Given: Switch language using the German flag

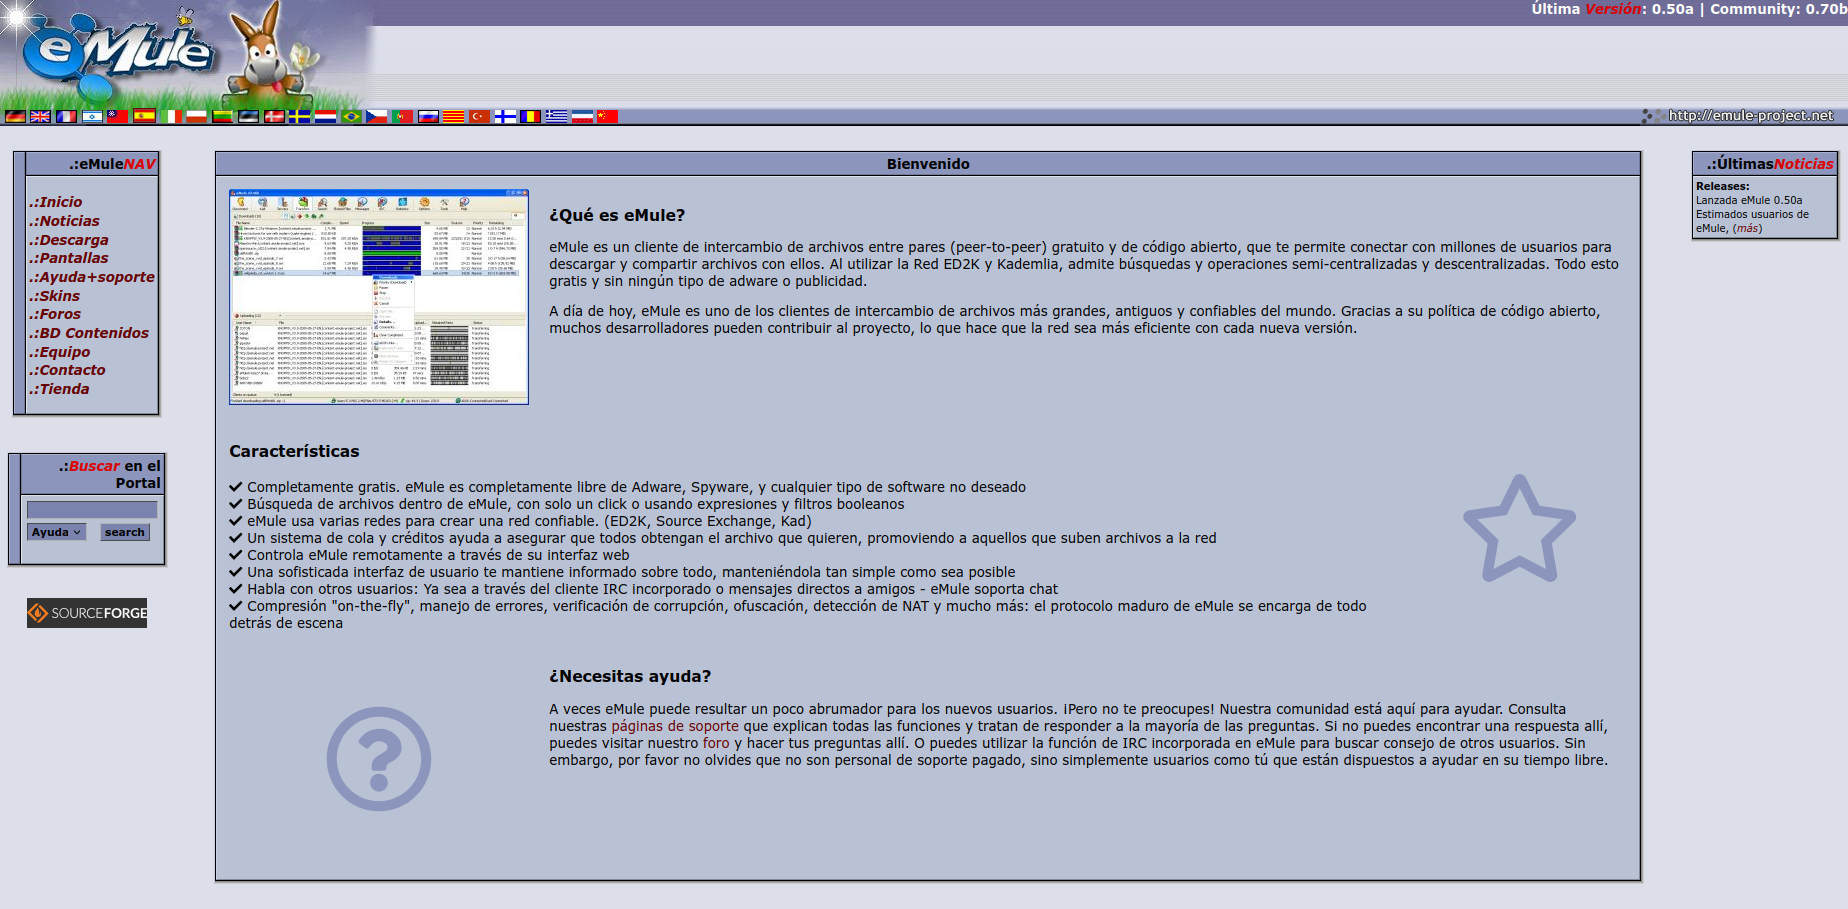Looking at the screenshot, I should click(x=15, y=117).
